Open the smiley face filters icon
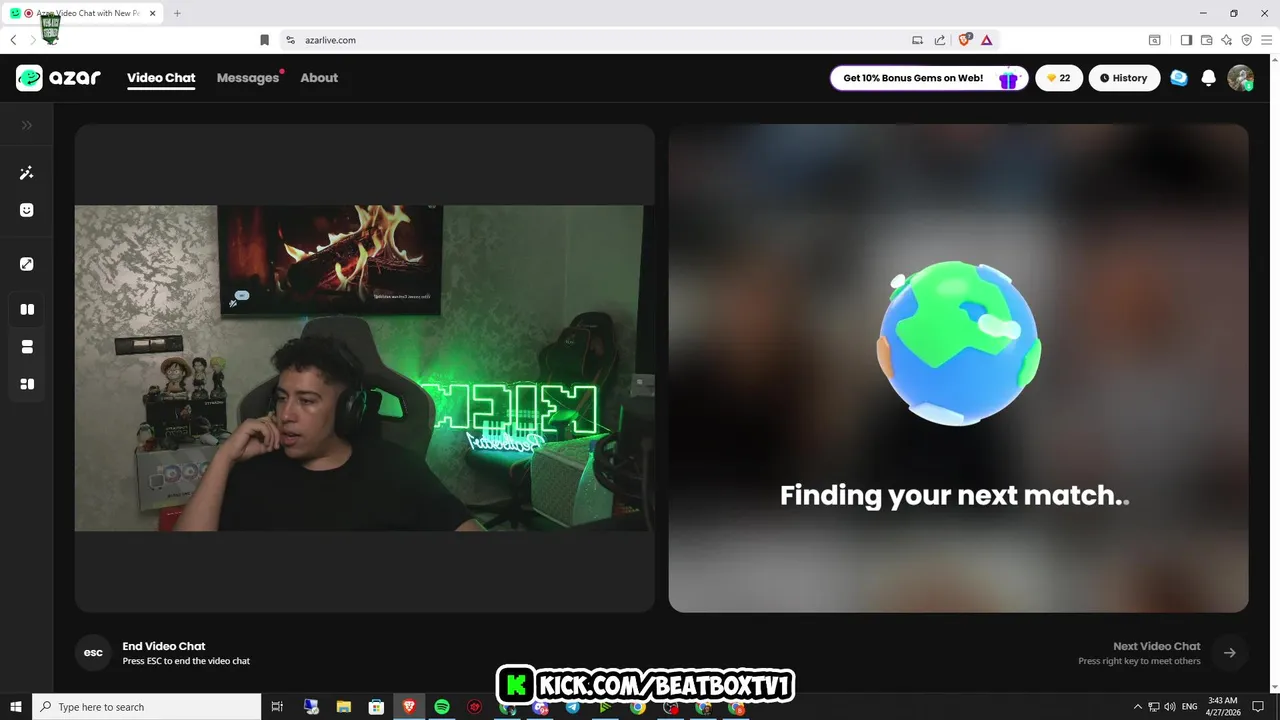Viewport: 1280px width, 720px height. click(x=27, y=210)
